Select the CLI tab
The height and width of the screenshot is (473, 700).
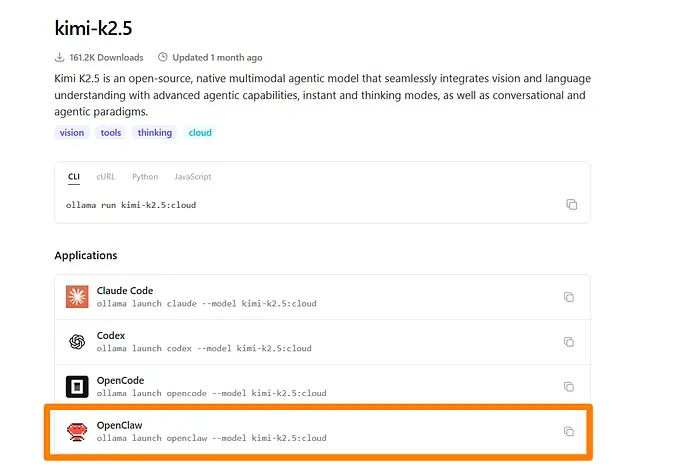click(x=74, y=177)
